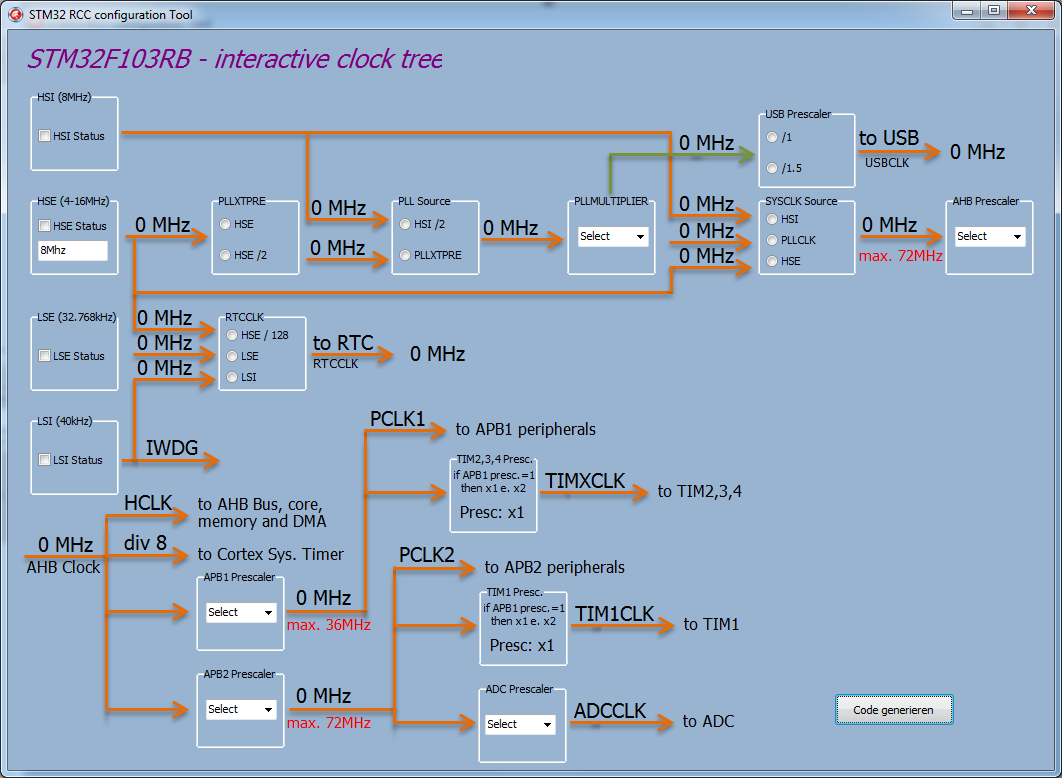Select PLLCLK as SYSCLK Source
This screenshot has width=1062, height=778.
point(771,240)
